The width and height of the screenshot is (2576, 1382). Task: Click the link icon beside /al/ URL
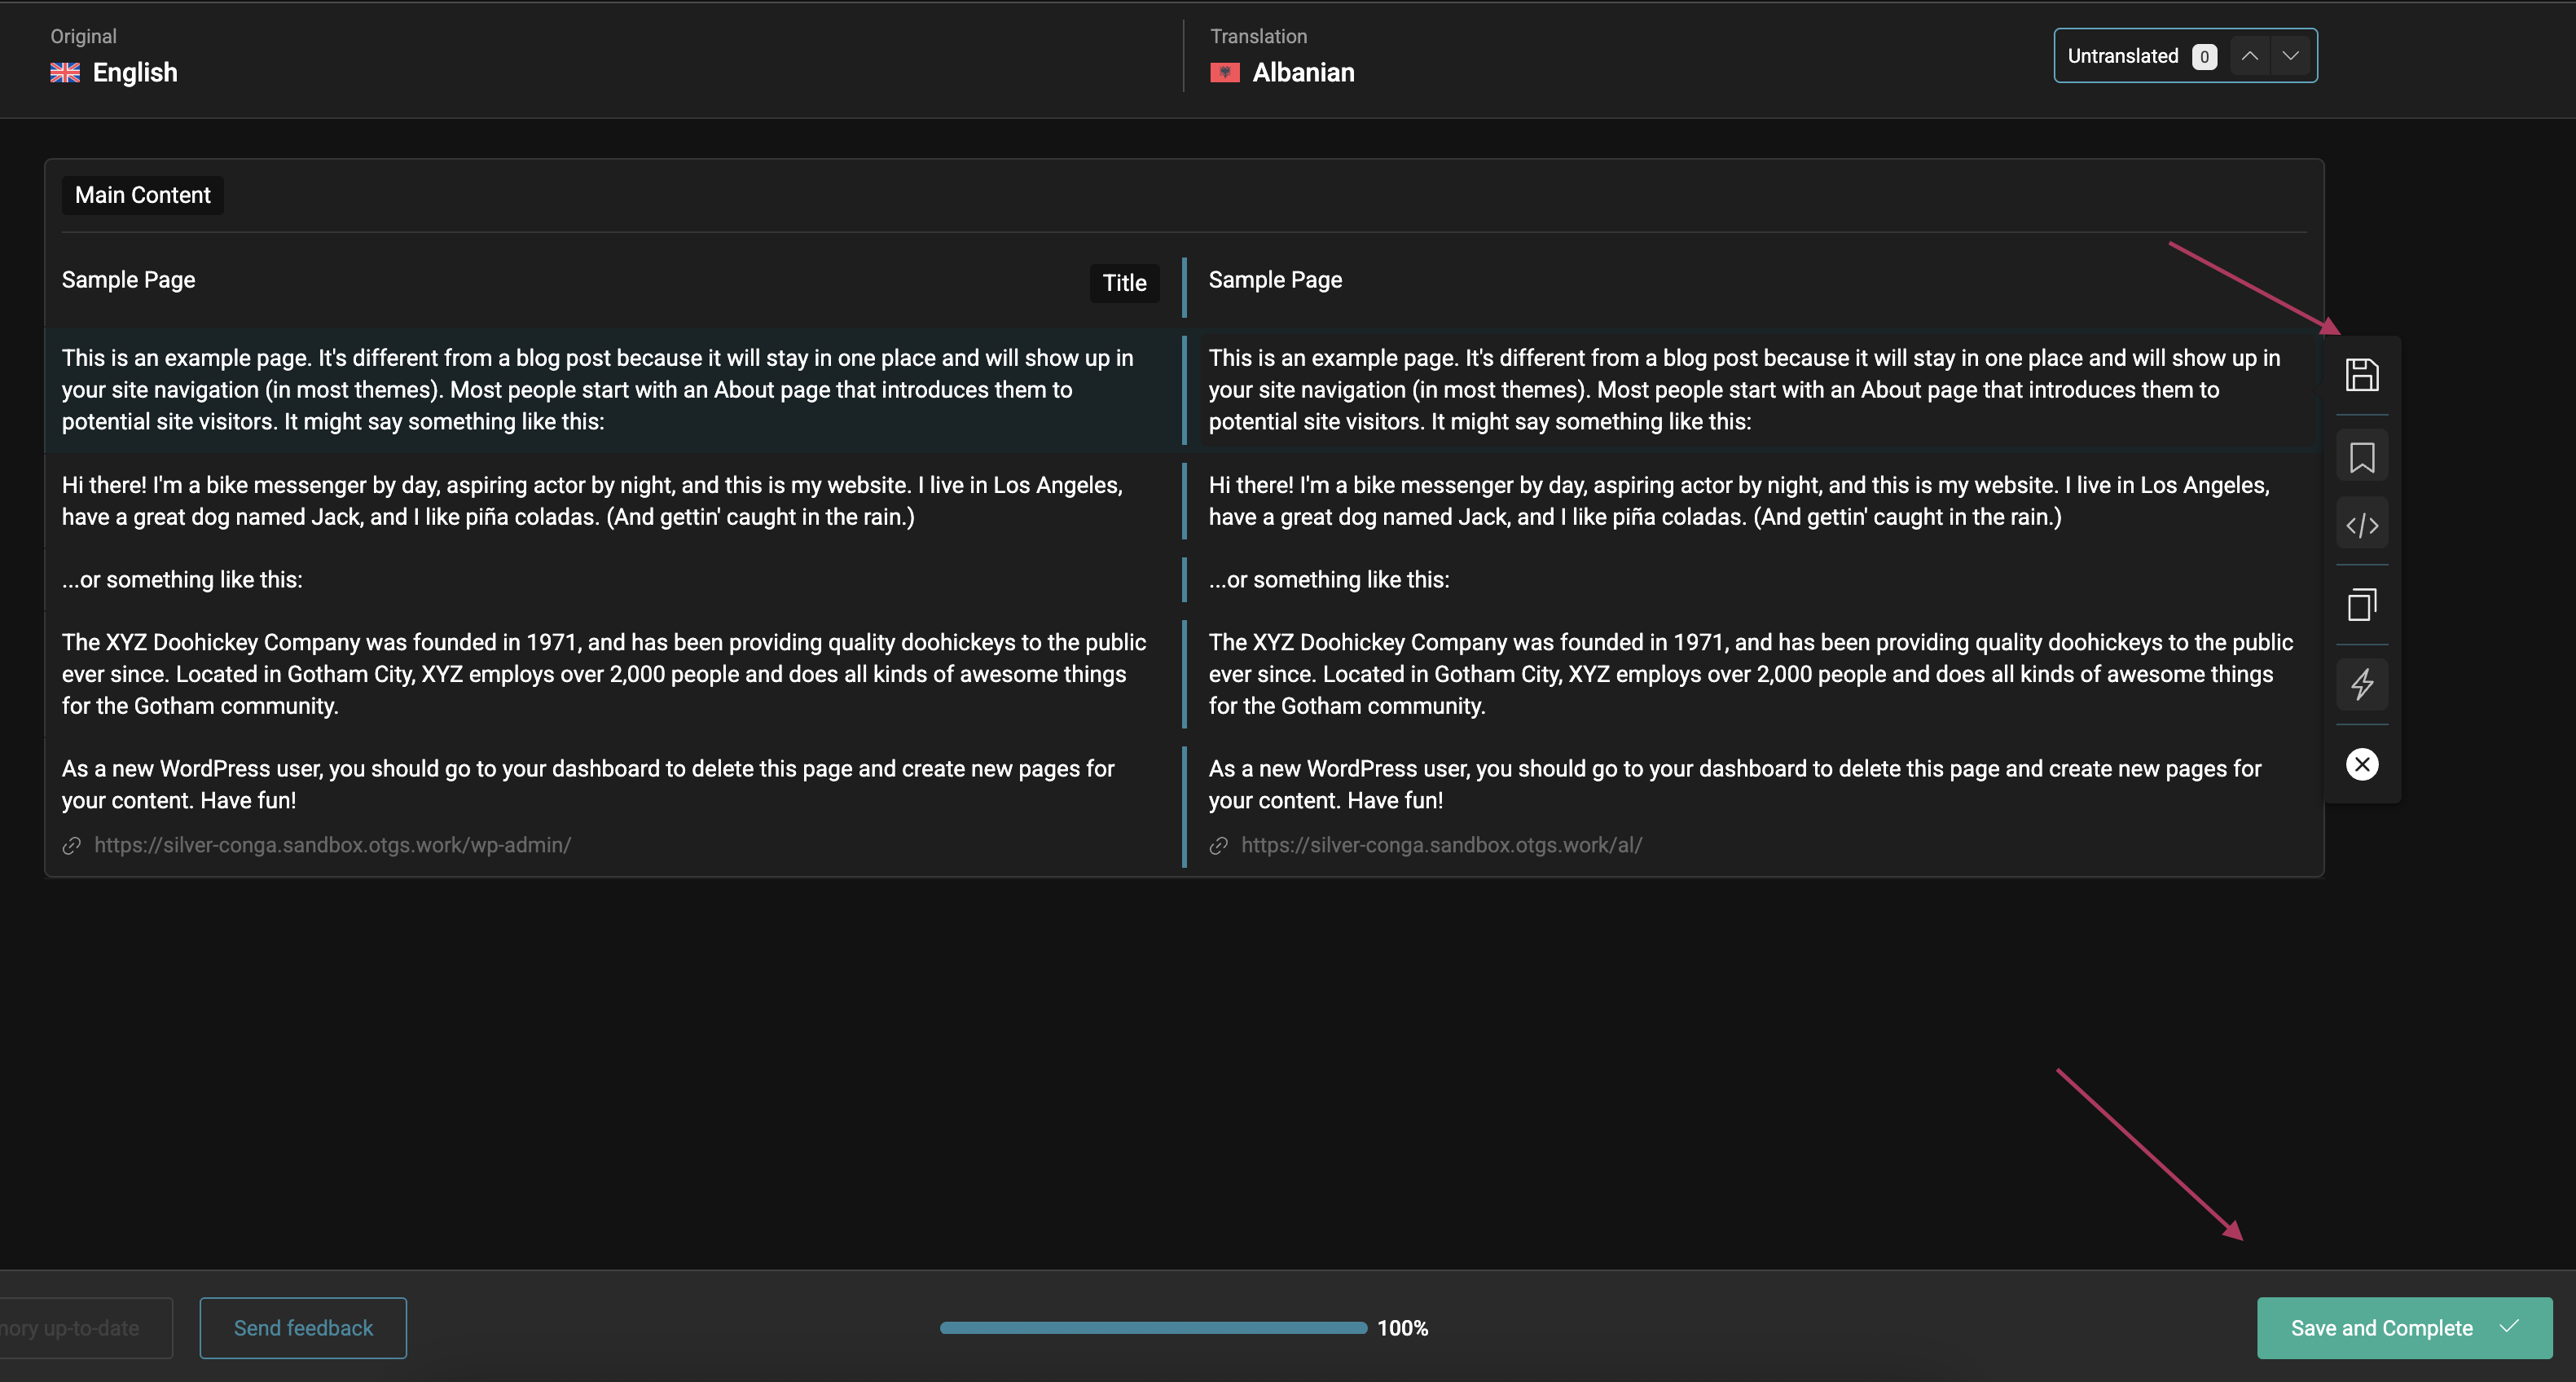1218,846
